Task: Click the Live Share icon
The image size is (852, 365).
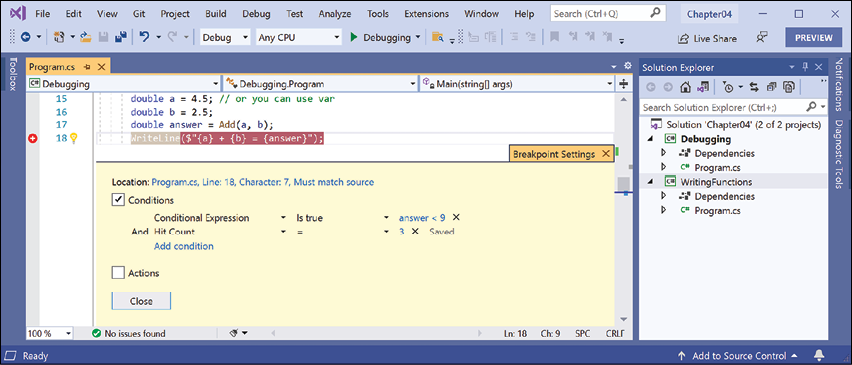Action: [683, 39]
